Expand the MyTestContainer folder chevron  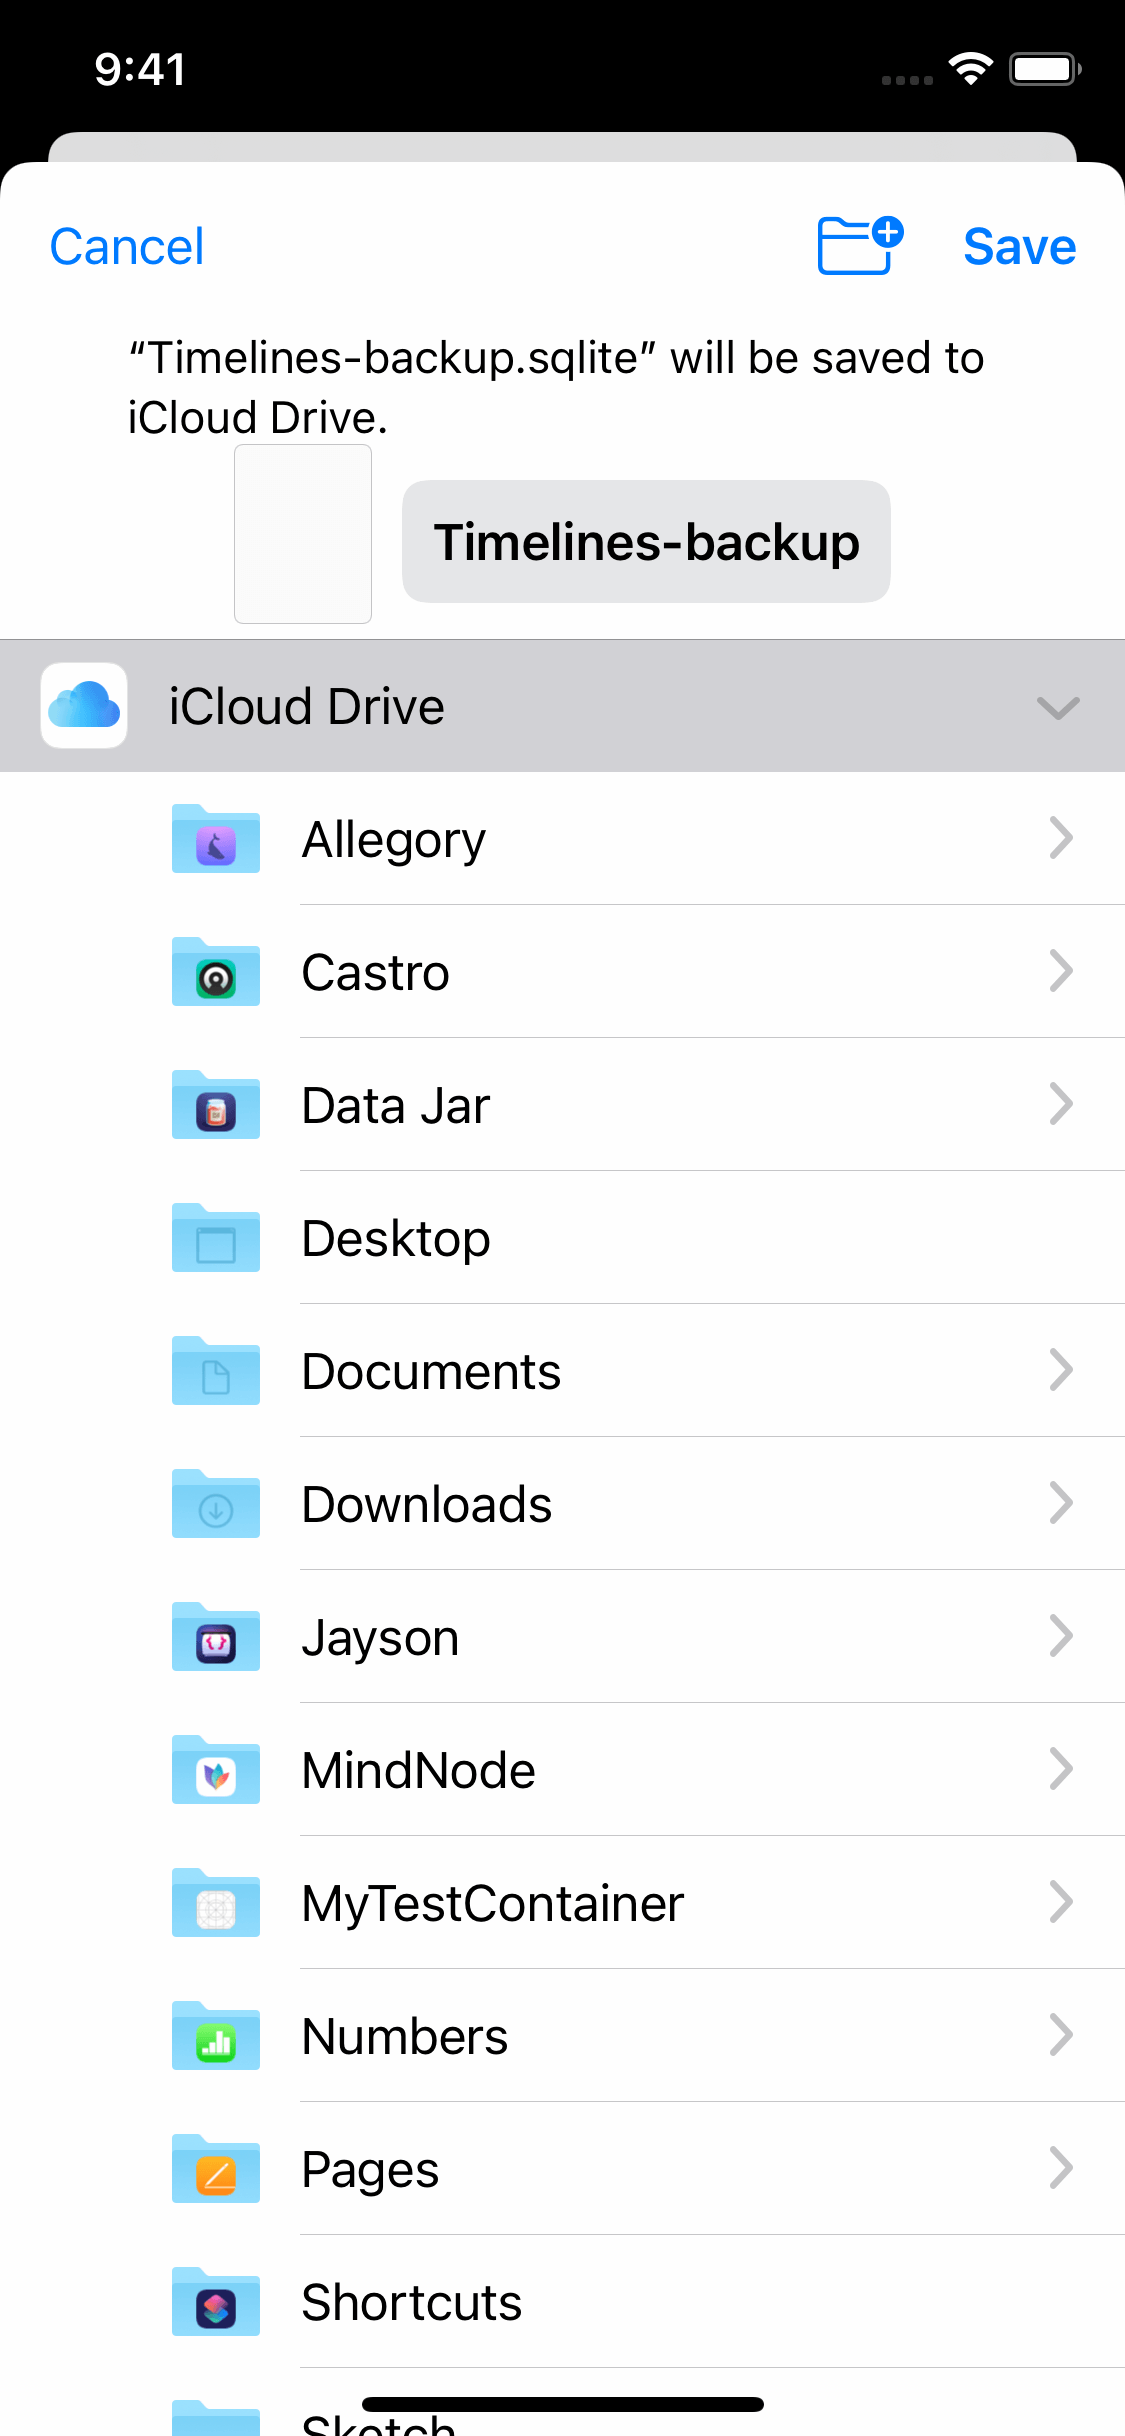click(1061, 1902)
